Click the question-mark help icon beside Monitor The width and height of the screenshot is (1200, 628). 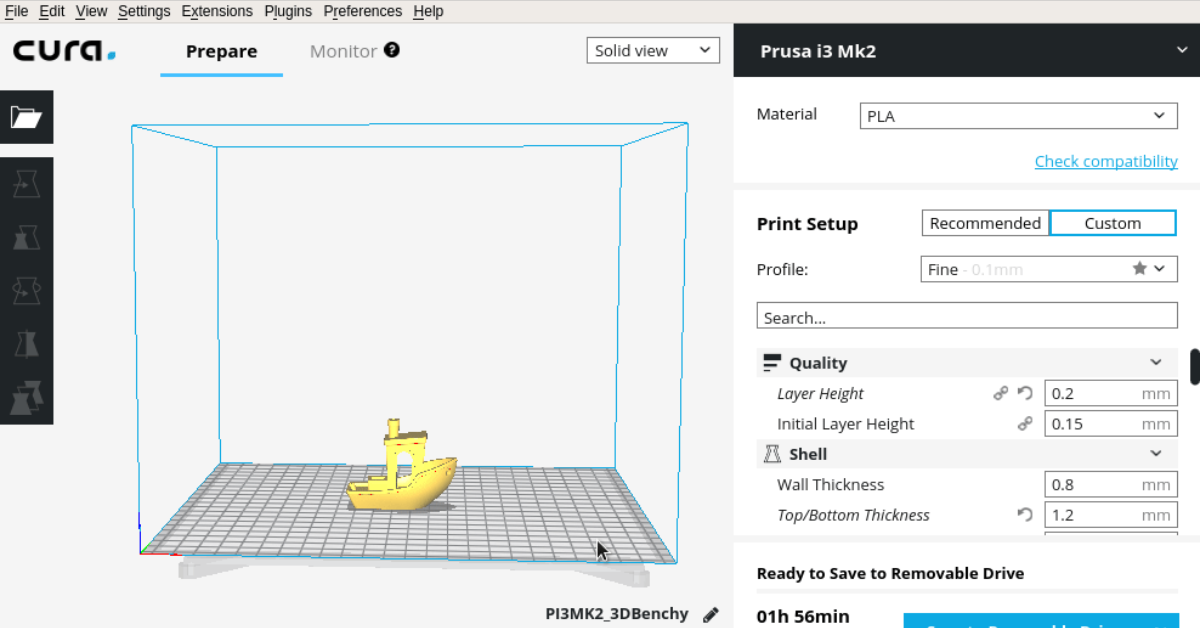click(391, 49)
